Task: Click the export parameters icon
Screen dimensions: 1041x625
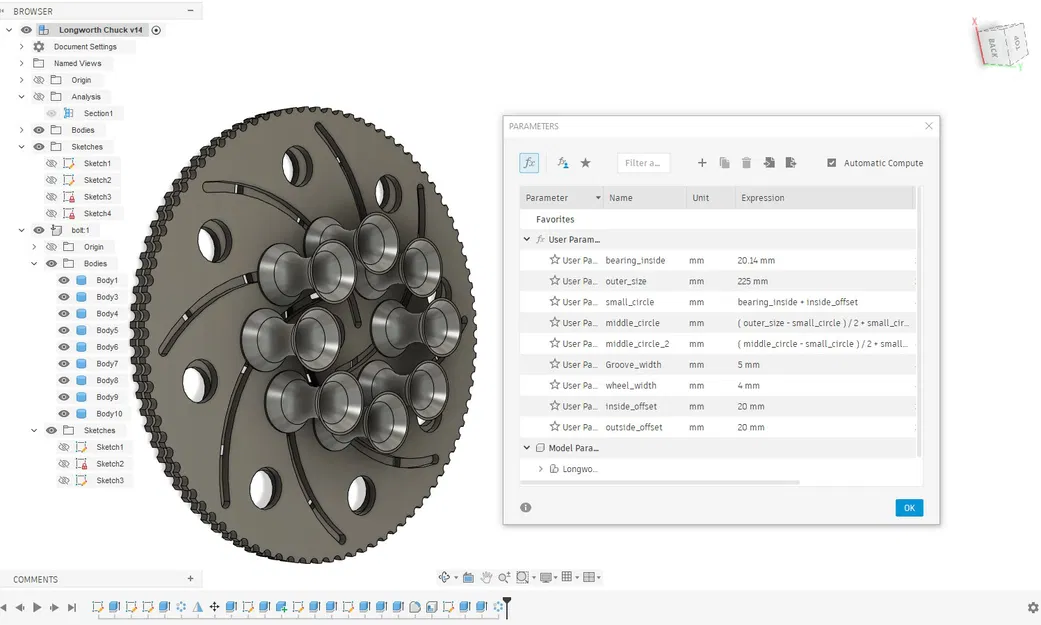Action: tap(791, 163)
